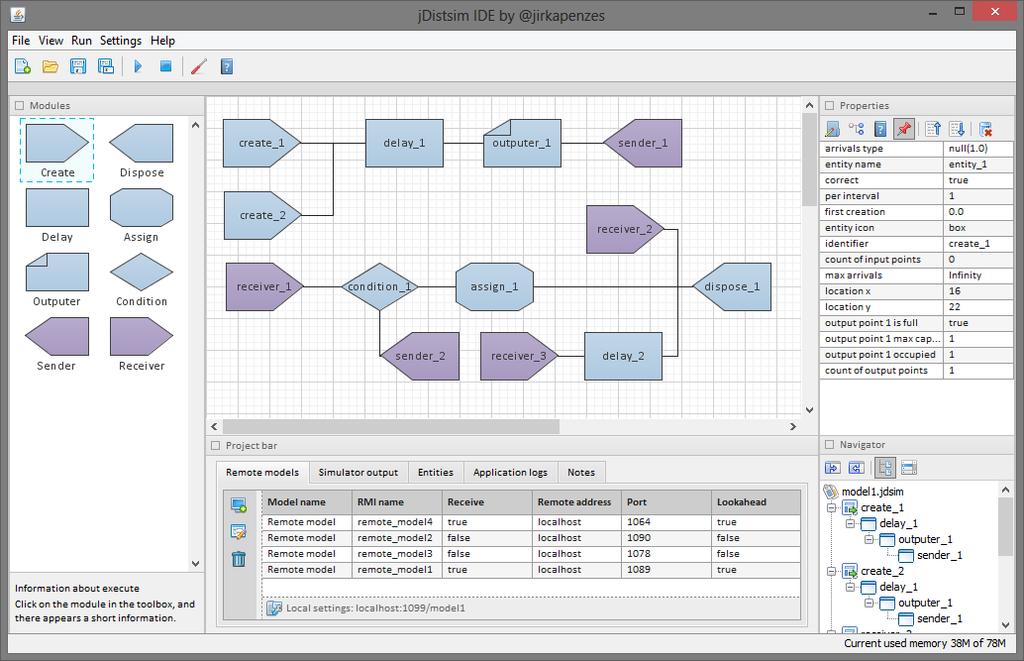
Task: Click the Local settings icon
Action: pos(274,608)
